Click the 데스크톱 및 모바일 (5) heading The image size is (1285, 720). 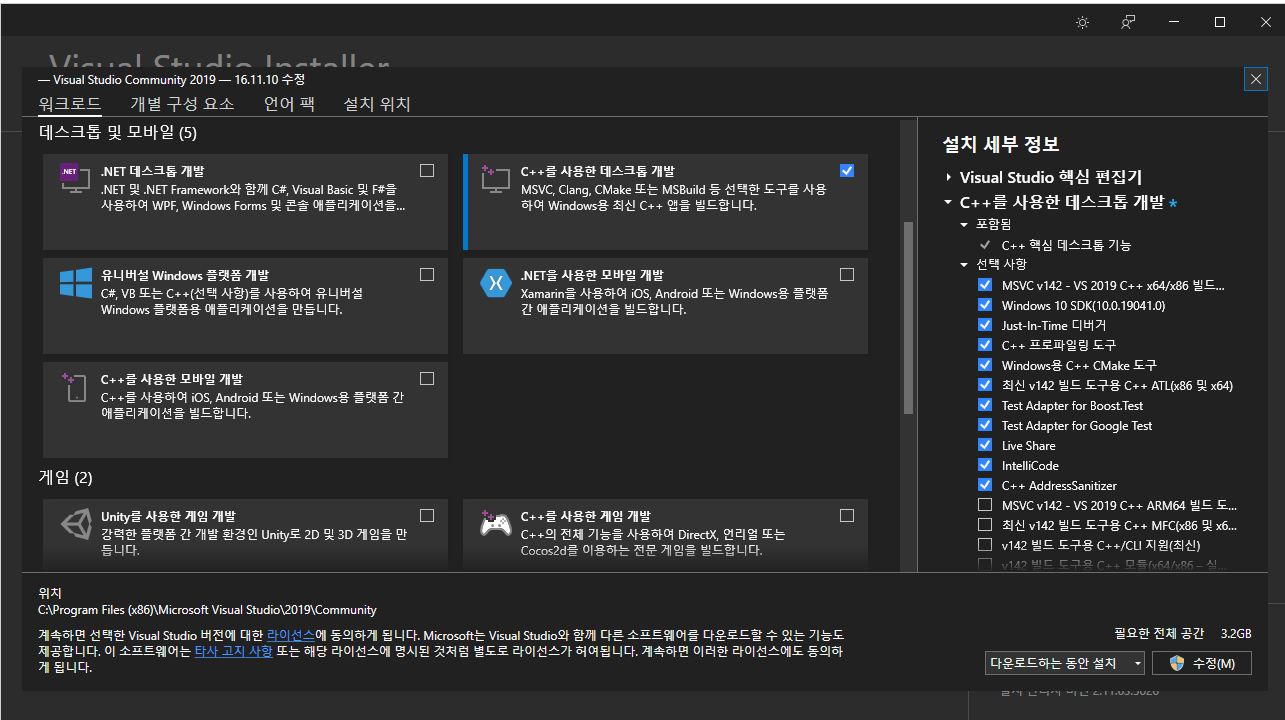(118, 132)
